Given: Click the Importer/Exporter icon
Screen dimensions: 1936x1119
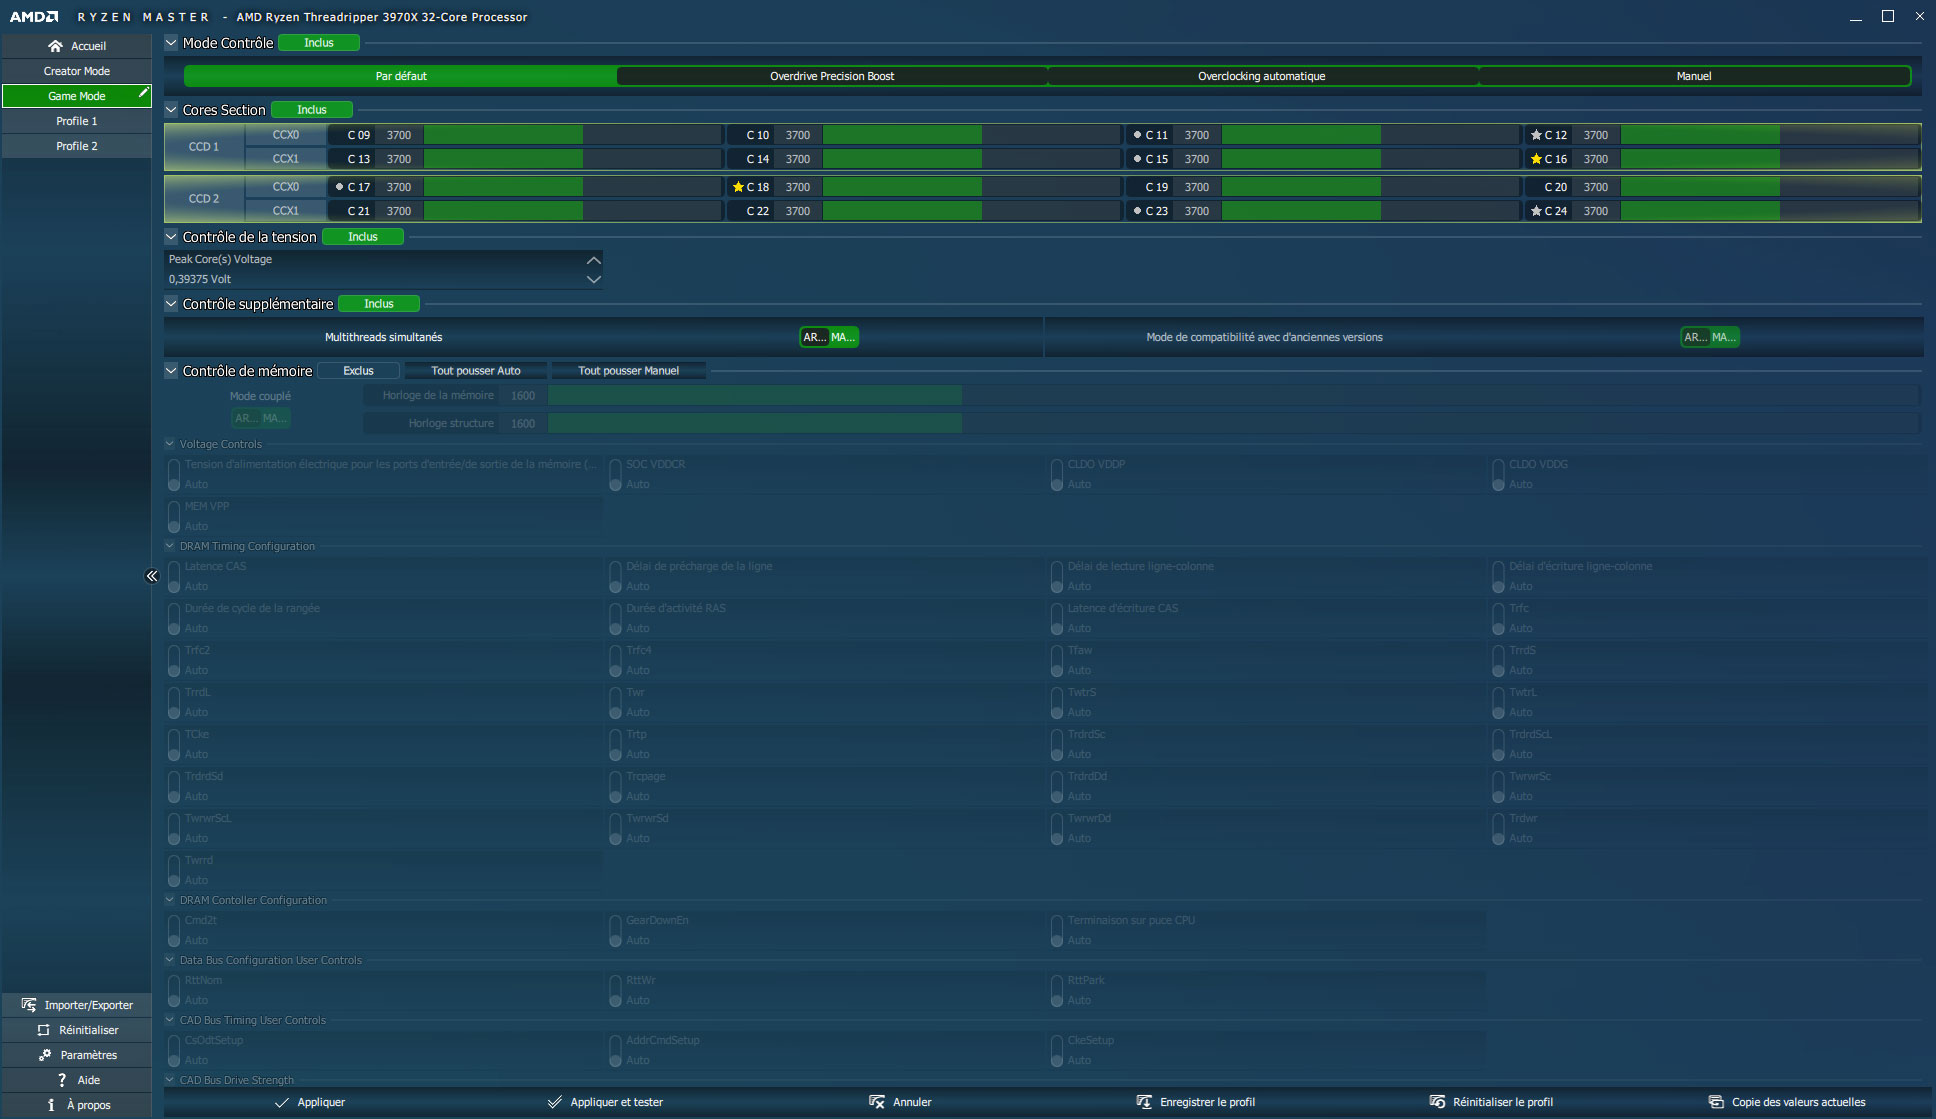Looking at the screenshot, I should tap(29, 1005).
